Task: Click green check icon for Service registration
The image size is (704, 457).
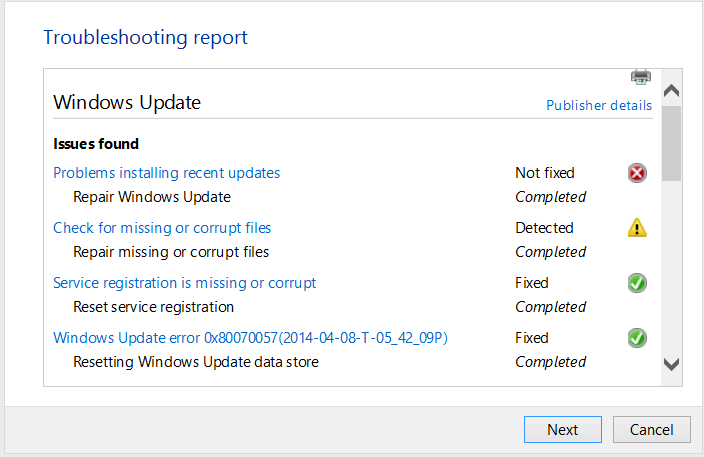Action: pyautogui.click(x=637, y=283)
